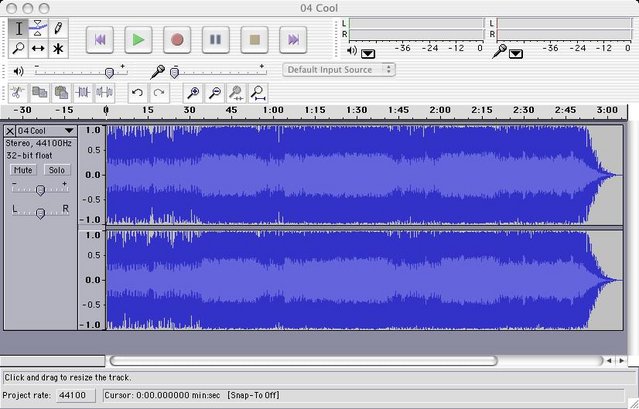Select the Draw pencil tool

(58, 28)
